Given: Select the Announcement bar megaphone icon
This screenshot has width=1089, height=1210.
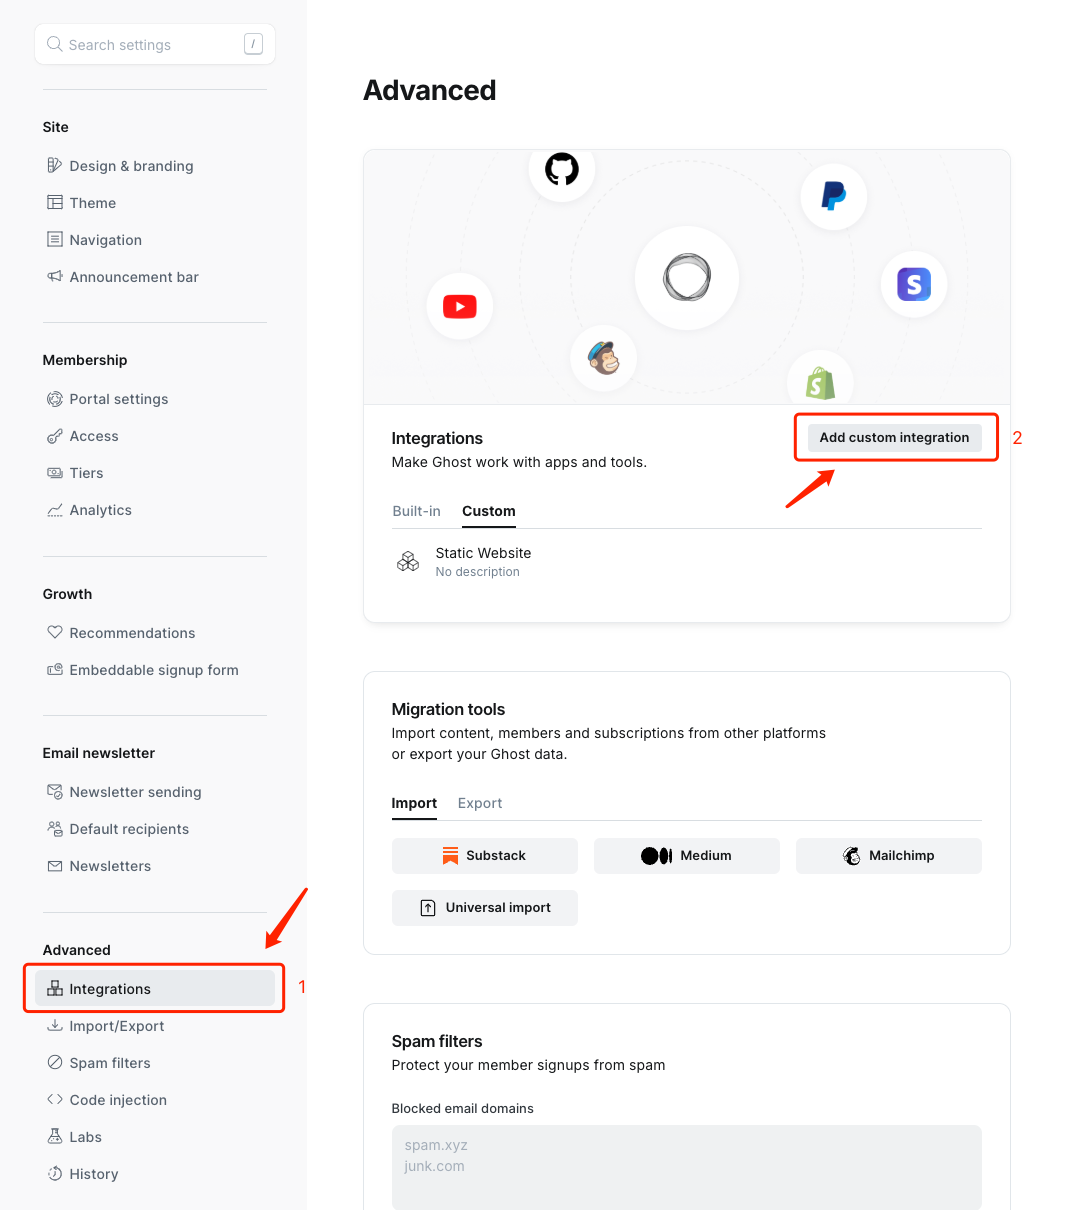Looking at the screenshot, I should pos(55,276).
